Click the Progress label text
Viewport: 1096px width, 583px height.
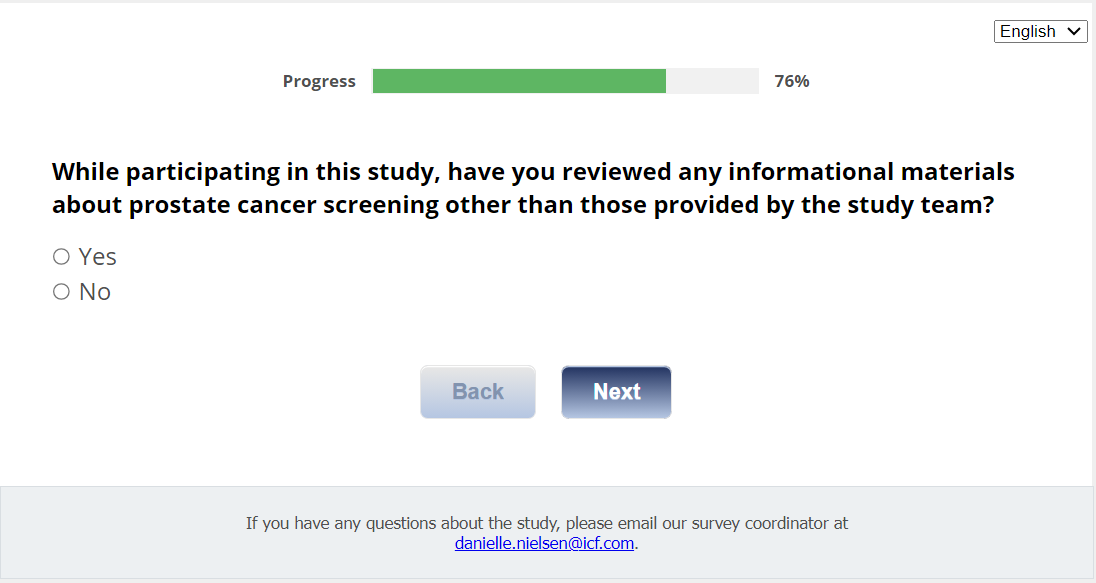pos(319,81)
